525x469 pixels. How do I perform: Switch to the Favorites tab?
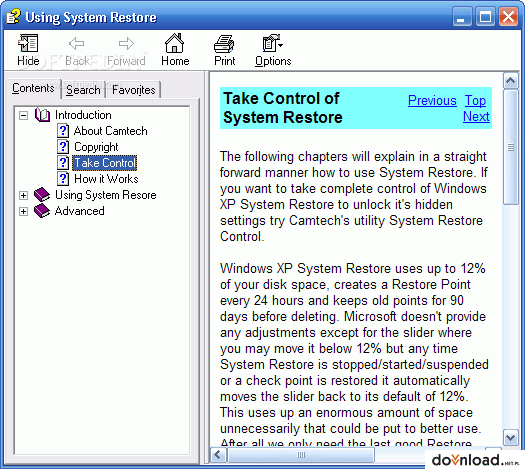click(134, 90)
